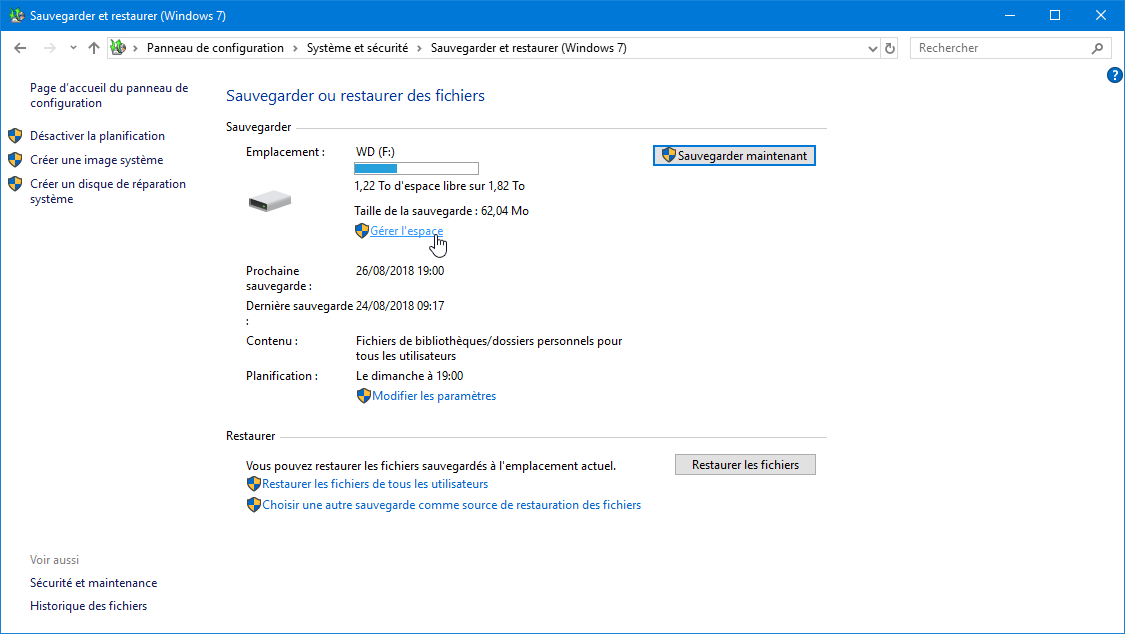Click Choisir une autre sauvegarde comme source link
This screenshot has width=1125, height=634.
click(x=452, y=505)
